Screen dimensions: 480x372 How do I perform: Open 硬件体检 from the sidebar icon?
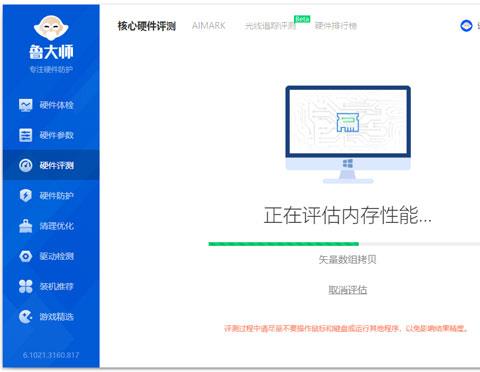[26, 105]
